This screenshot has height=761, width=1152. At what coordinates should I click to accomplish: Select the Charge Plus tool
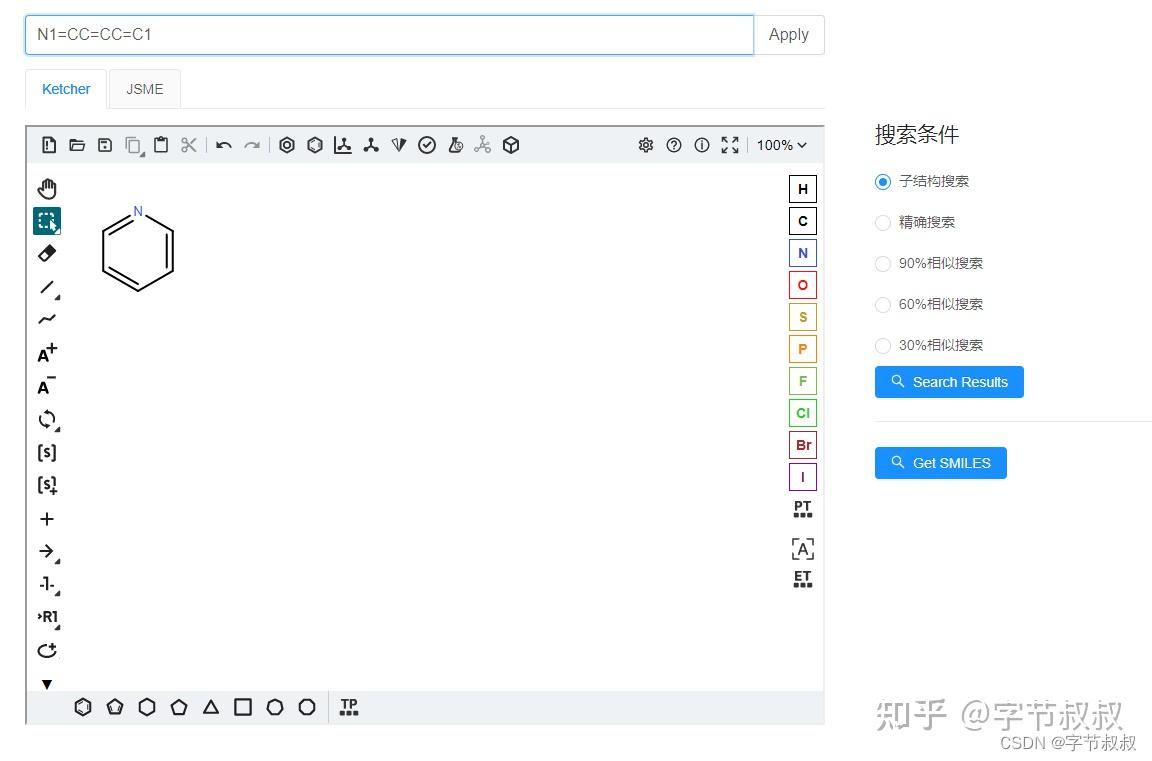(x=46, y=353)
